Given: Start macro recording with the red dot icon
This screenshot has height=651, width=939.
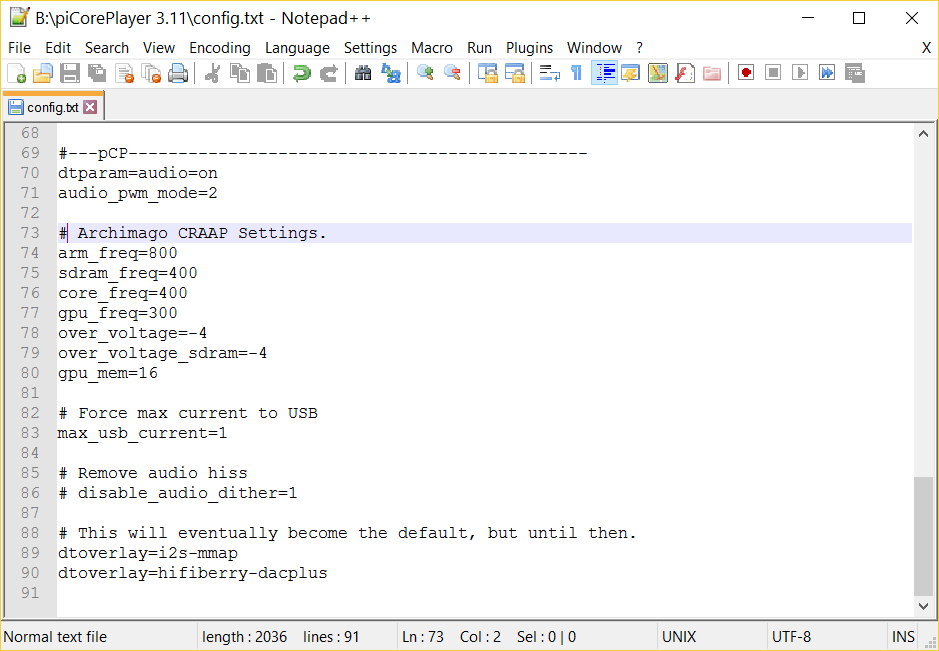Looking at the screenshot, I should [746, 73].
